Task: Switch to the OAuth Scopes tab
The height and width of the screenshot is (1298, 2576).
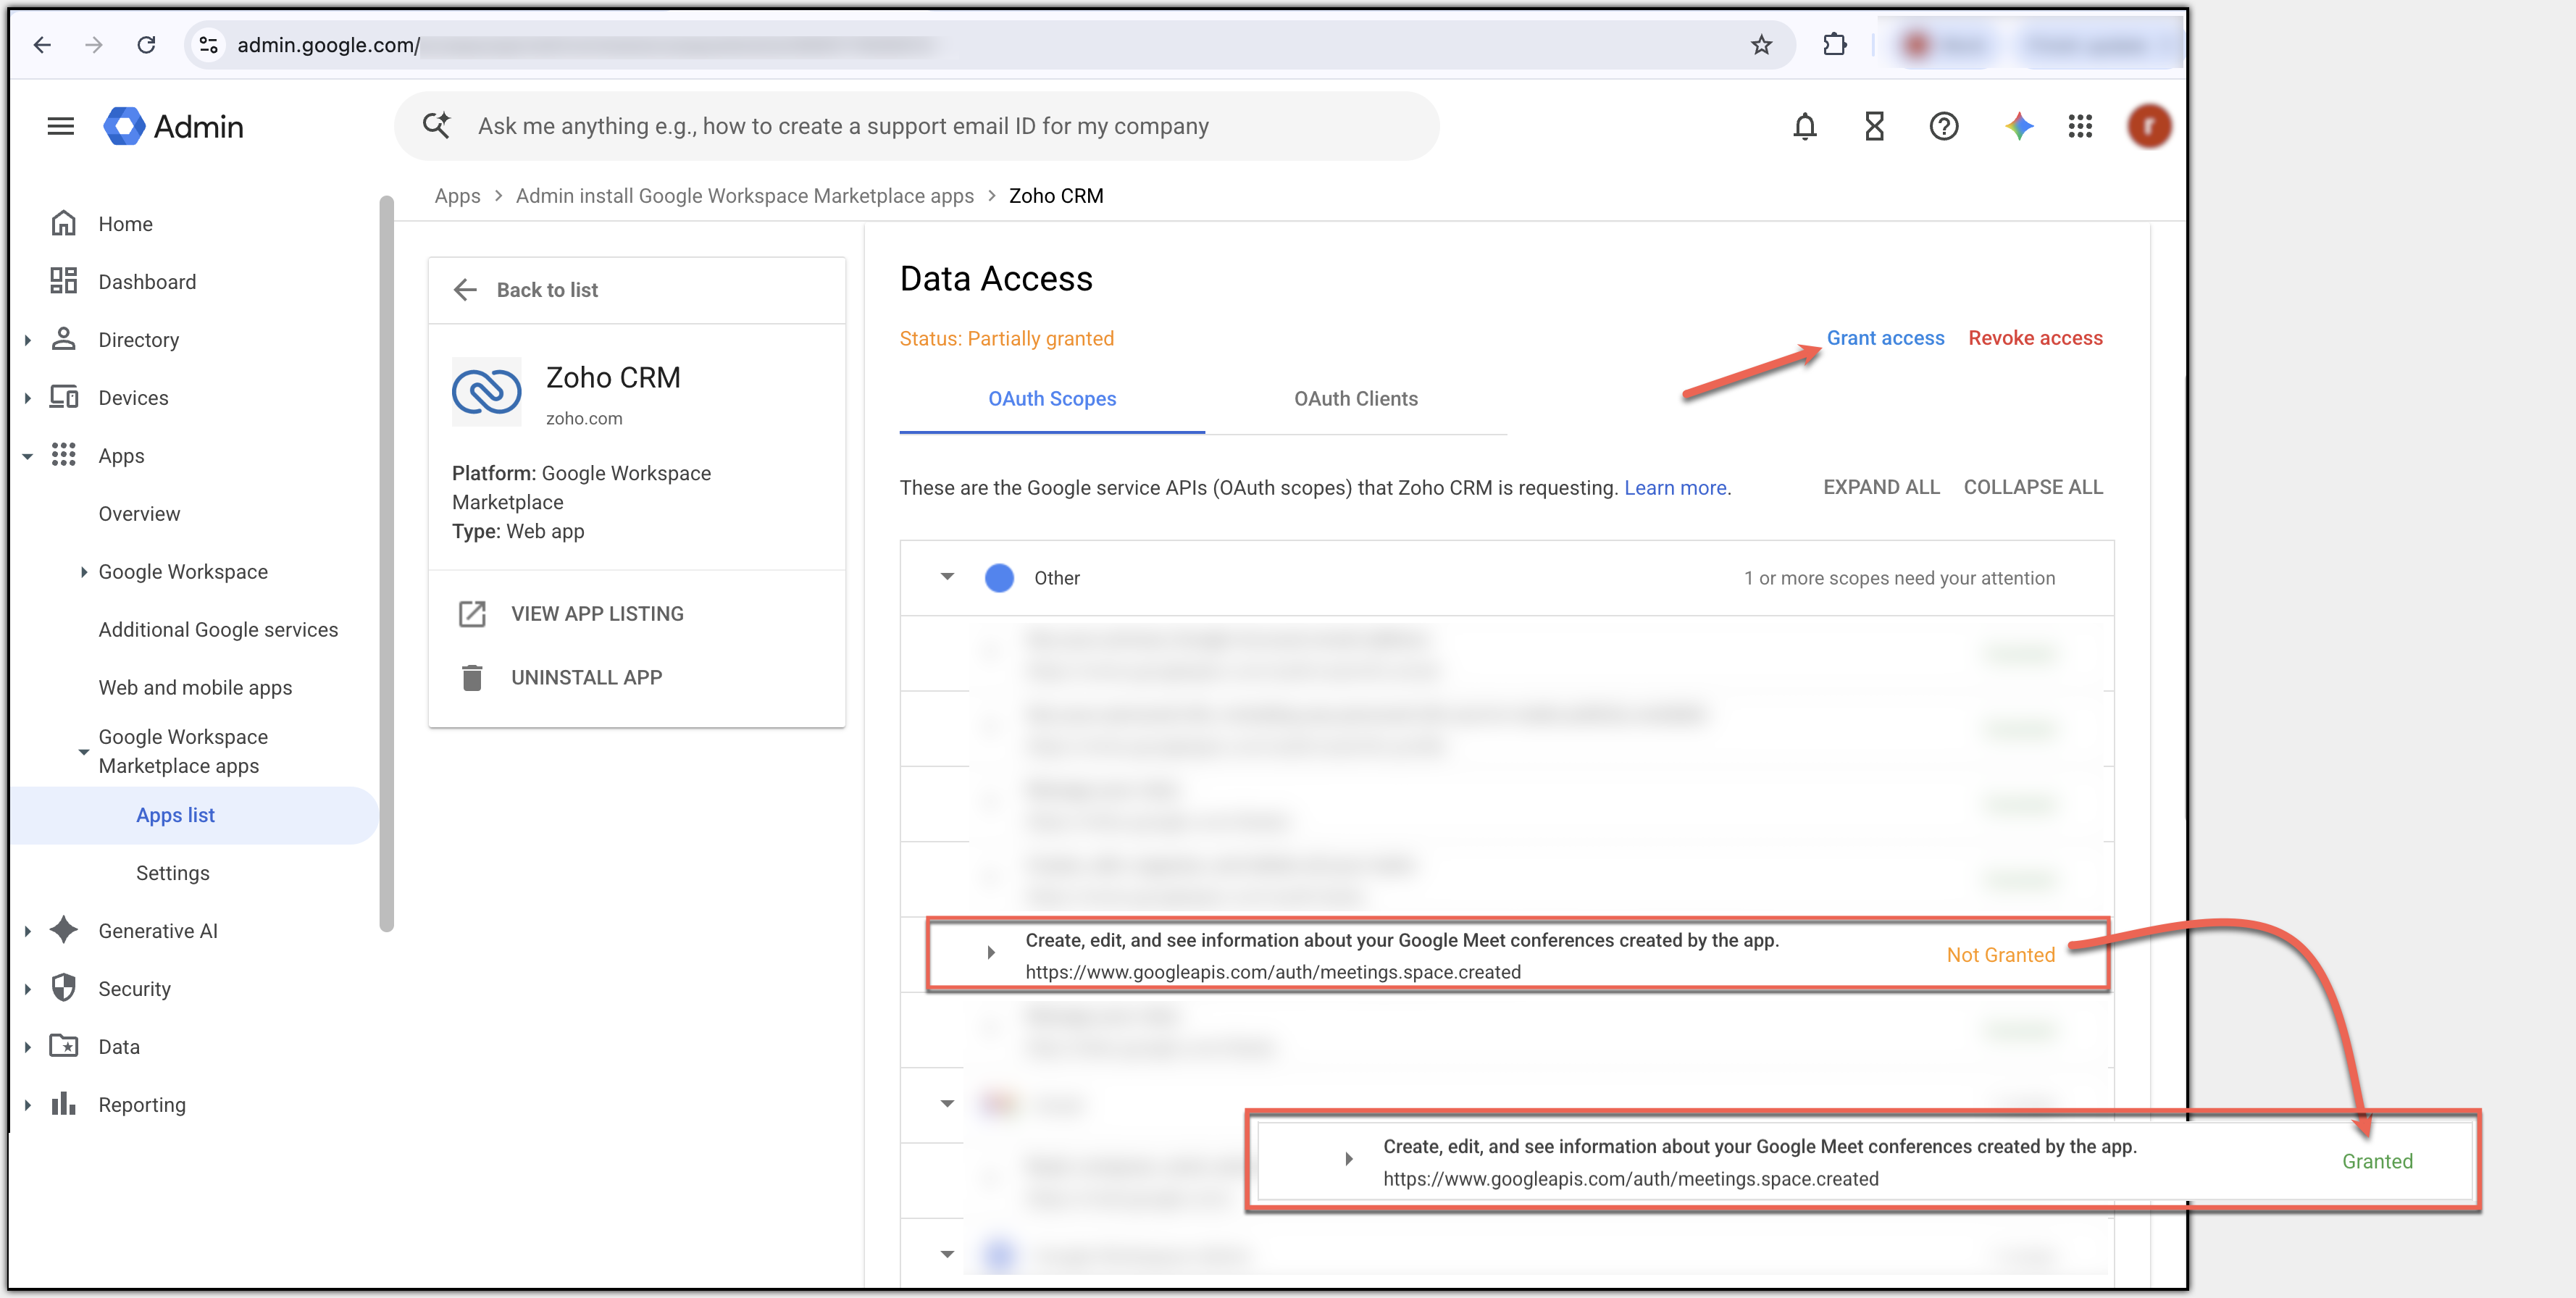Action: [x=1052, y=399]
